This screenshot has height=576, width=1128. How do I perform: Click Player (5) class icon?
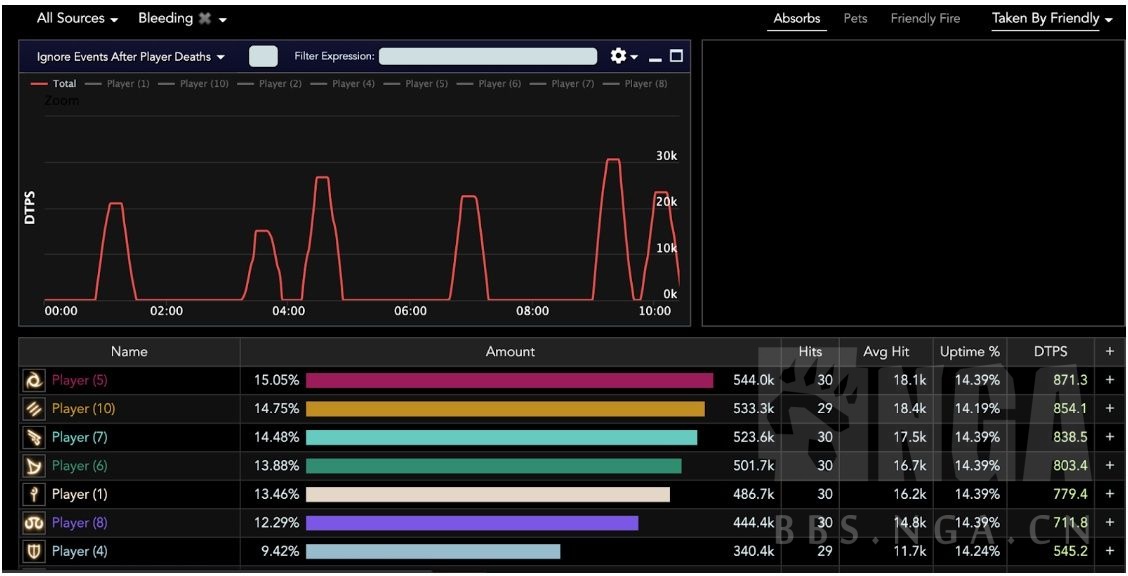tap(34, 380)
